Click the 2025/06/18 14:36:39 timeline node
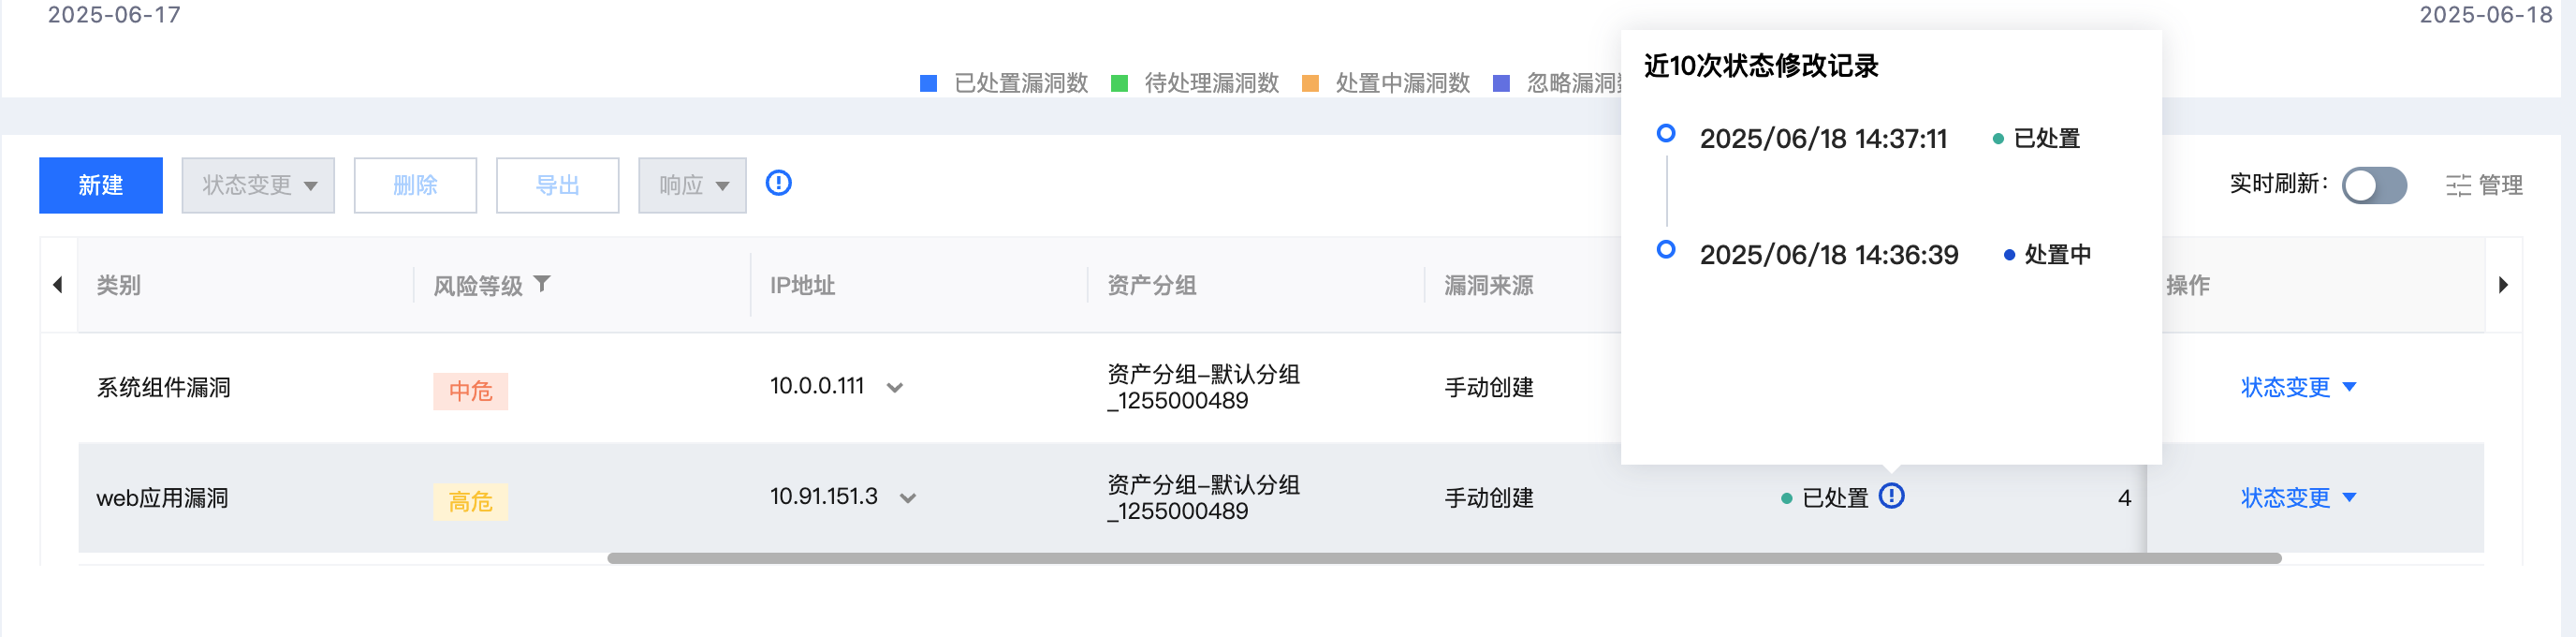 coord(1666,249)
